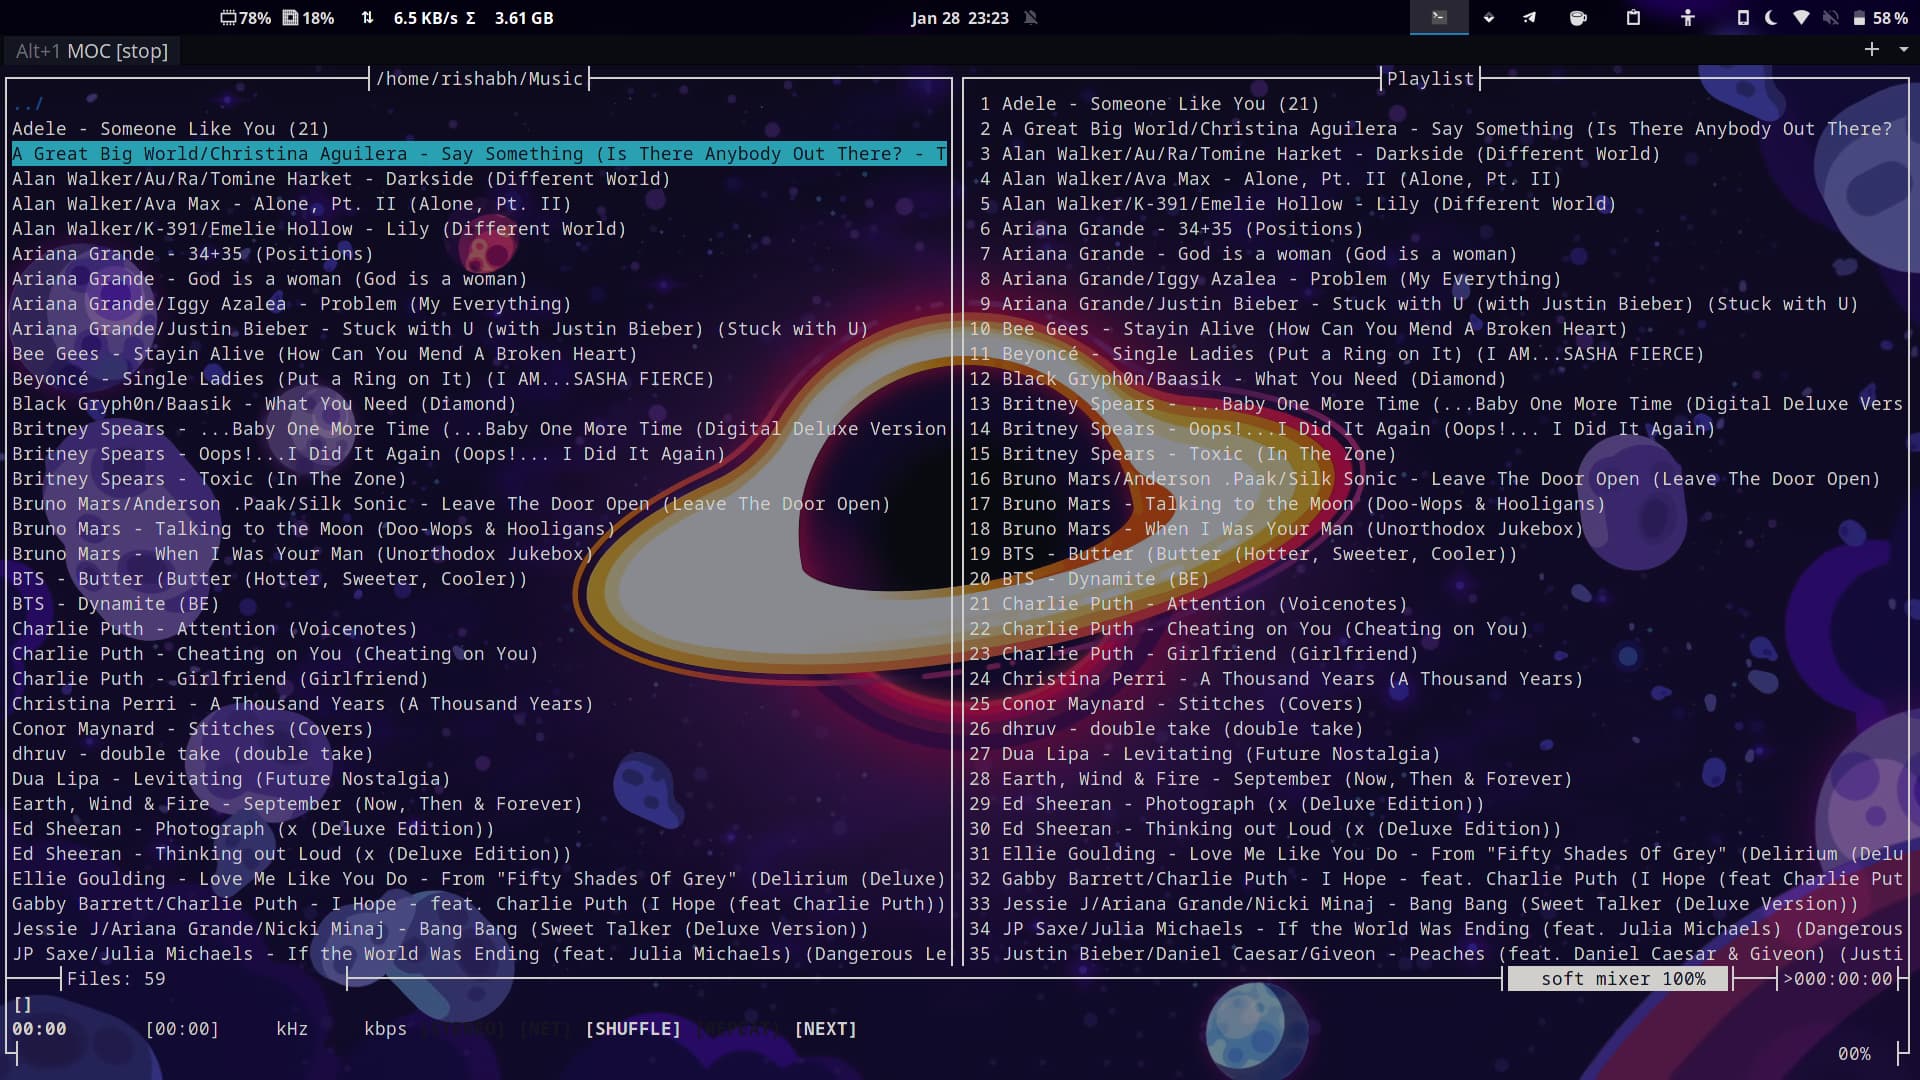1920x1080 pixels.
Task: Click the battery indicator showing 58 %
Action: (x=1880, y=18)
